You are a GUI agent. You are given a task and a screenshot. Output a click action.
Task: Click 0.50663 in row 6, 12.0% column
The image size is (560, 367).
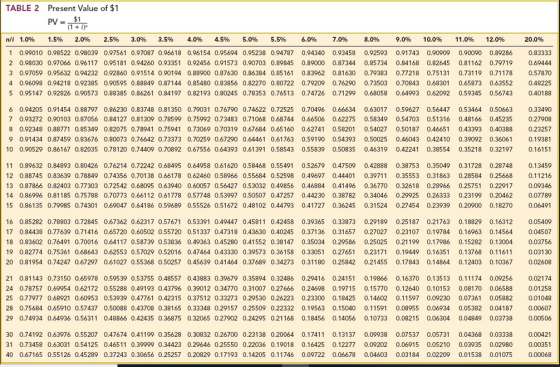click(x=501, y=109)
